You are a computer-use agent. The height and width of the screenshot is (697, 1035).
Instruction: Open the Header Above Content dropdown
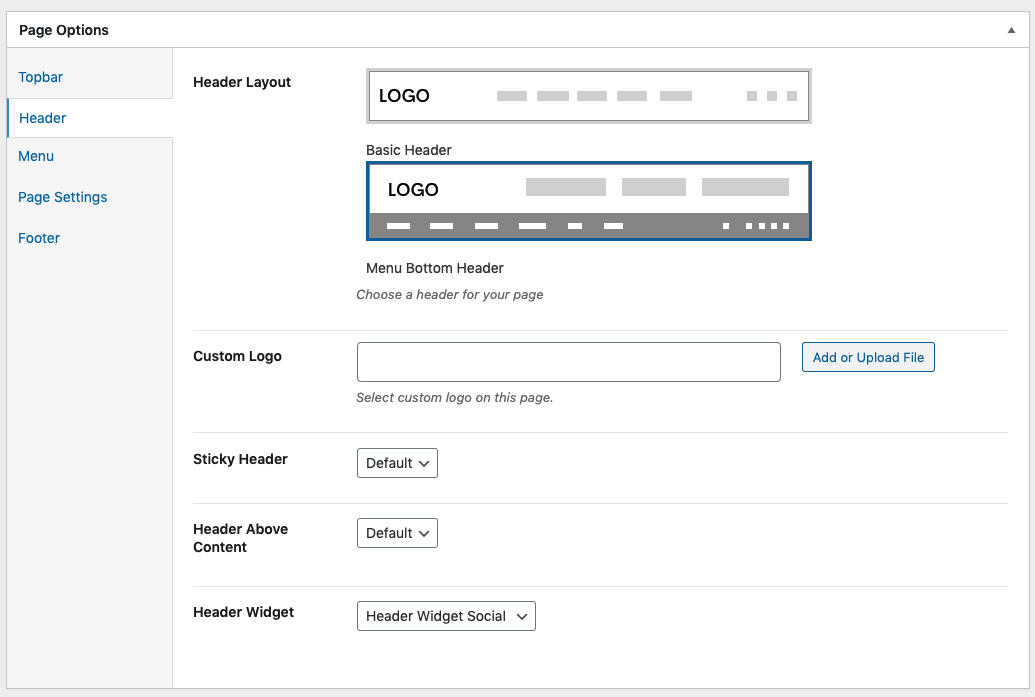397,533
